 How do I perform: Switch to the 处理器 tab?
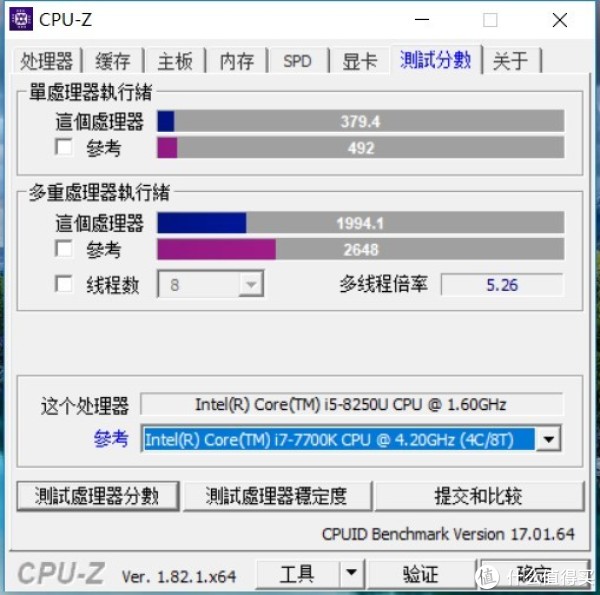47,60
